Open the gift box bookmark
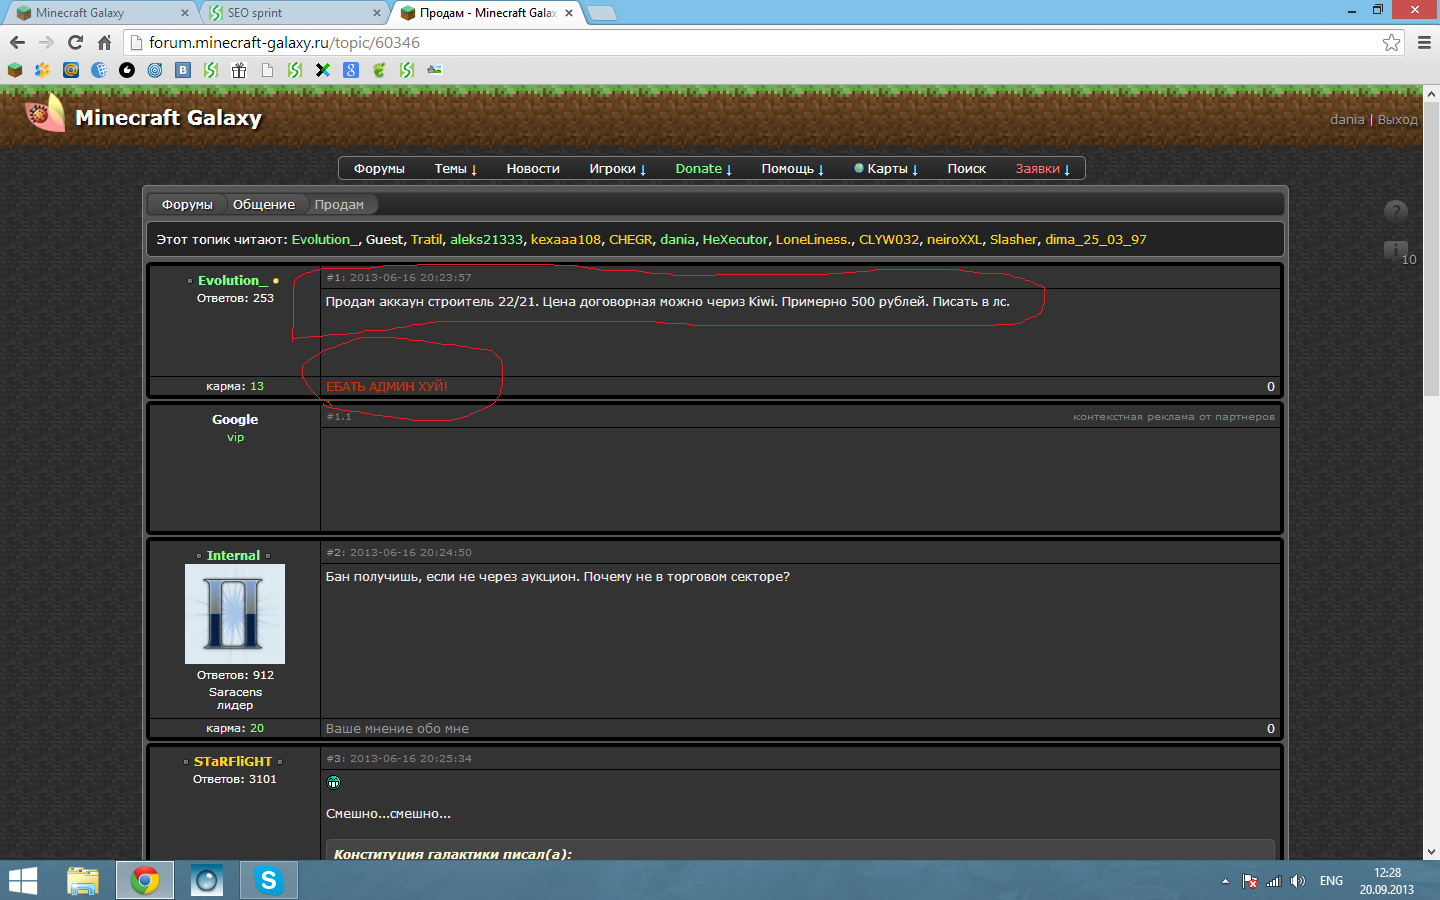 click(x=239, y=70)
